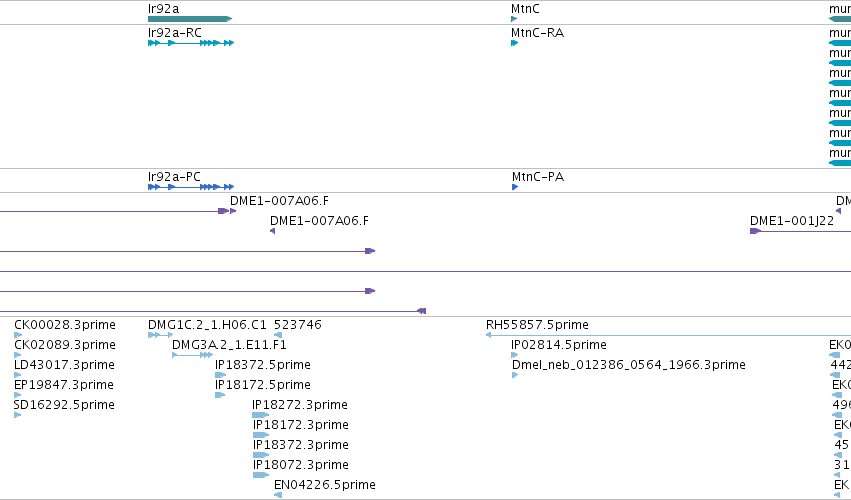Click the bar glyph under IP18072.3prime
The width and height of the screenshot is (851, 500).
pyautogui.click(x=261, y=476)
